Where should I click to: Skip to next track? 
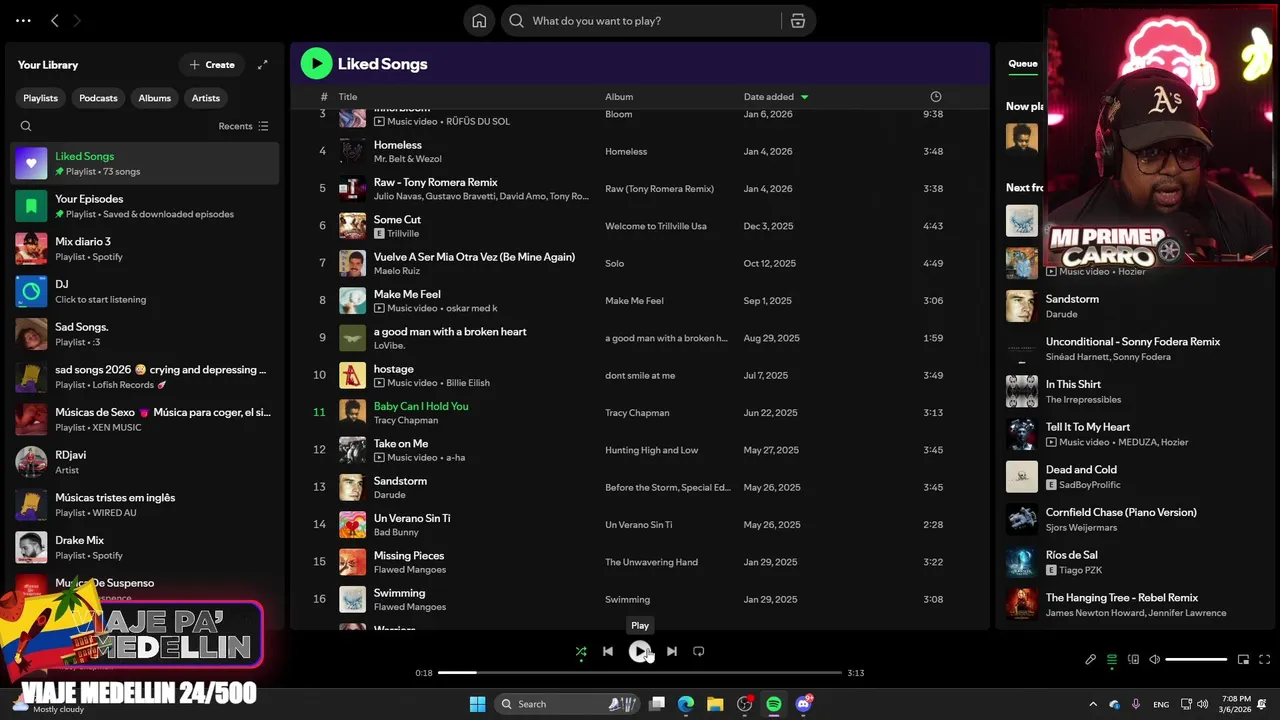click(x=672, y=651)
